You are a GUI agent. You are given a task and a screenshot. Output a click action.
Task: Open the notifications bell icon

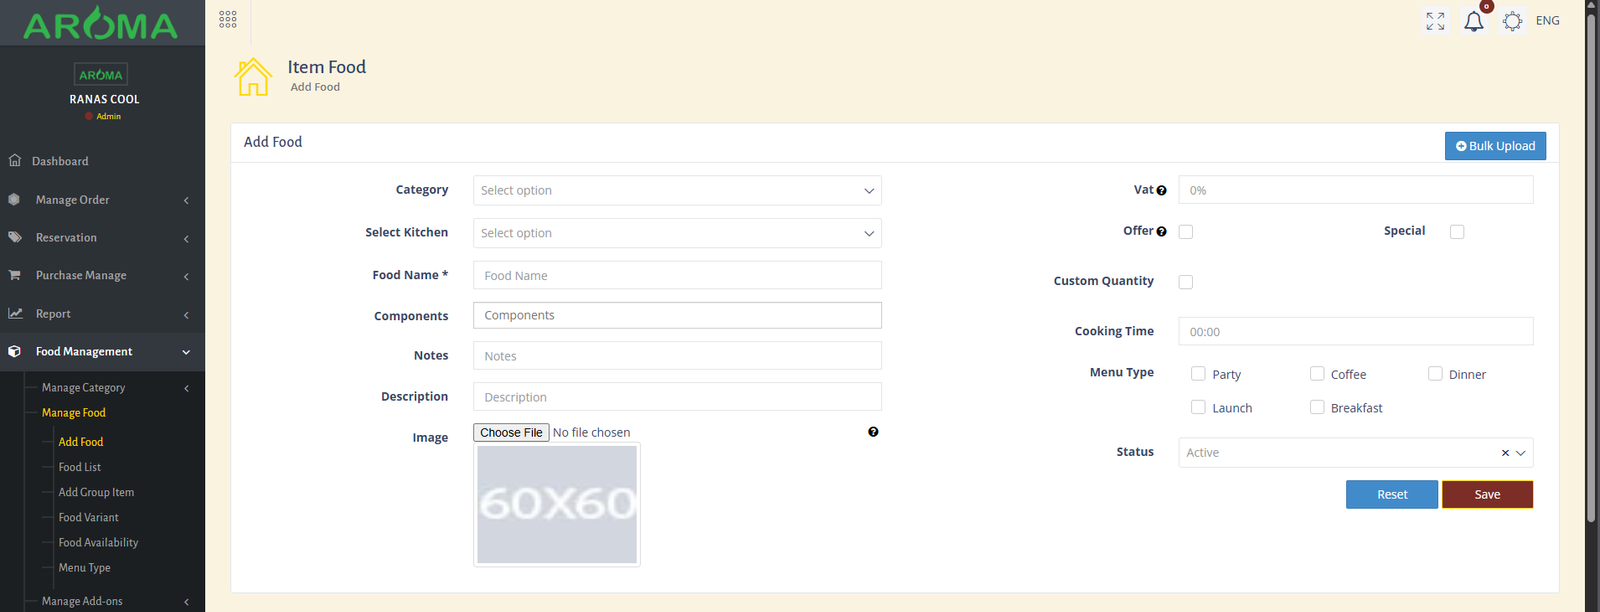tap(1474, 21)
